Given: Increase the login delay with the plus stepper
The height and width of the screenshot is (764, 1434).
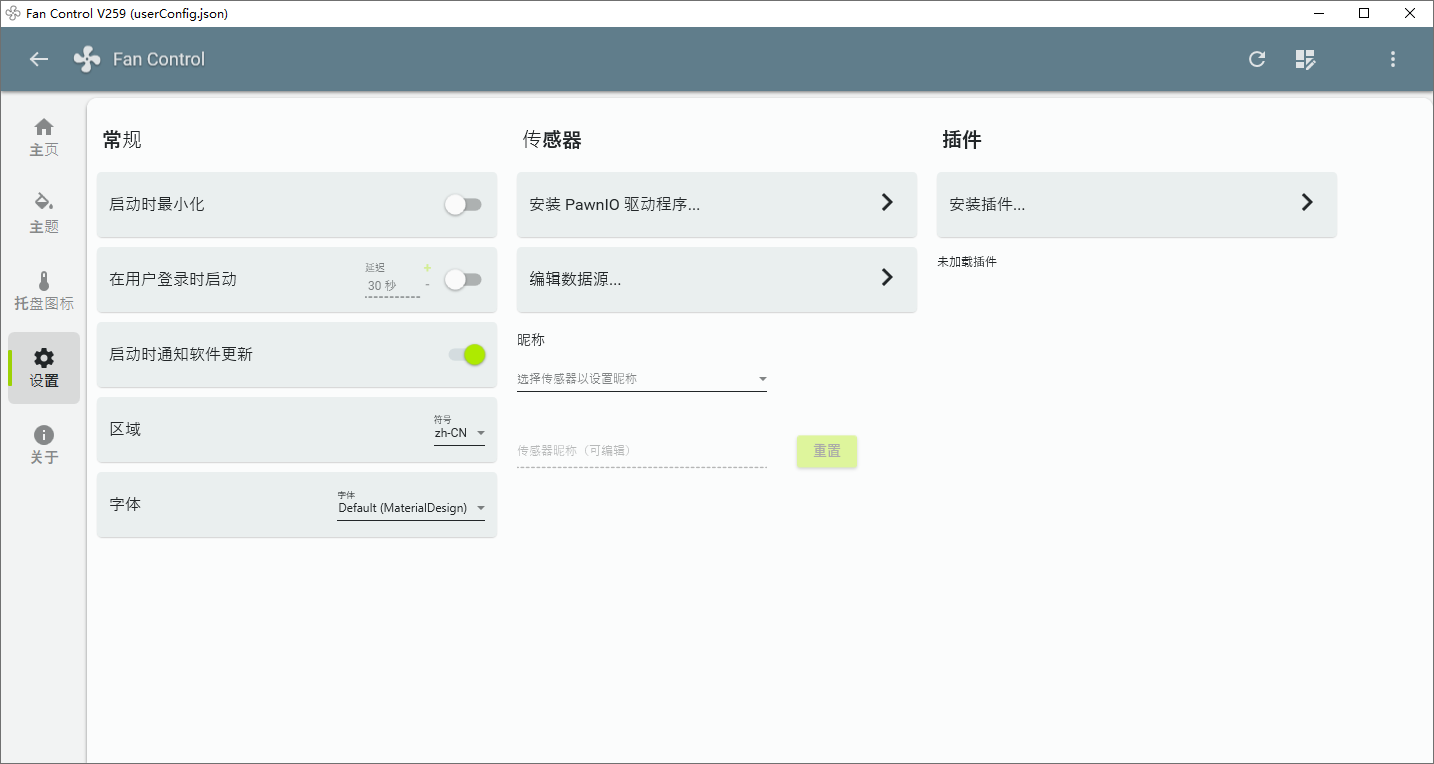Looking at the screenshot, I should click(426, 268).
